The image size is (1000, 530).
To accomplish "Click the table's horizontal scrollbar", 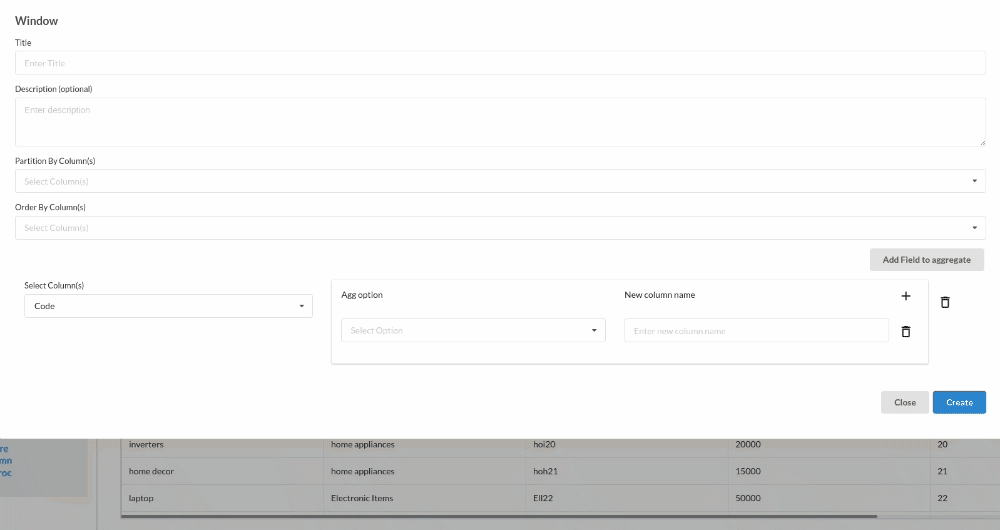I will (x=500, y=516).
